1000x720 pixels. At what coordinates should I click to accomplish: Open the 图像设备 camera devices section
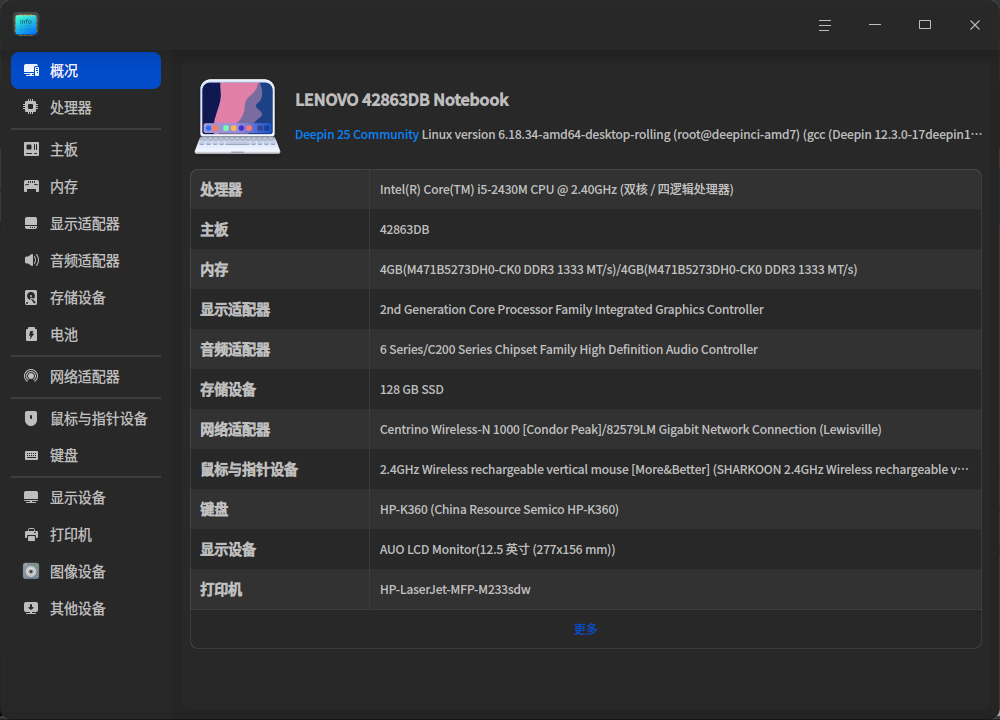(85, 571)
